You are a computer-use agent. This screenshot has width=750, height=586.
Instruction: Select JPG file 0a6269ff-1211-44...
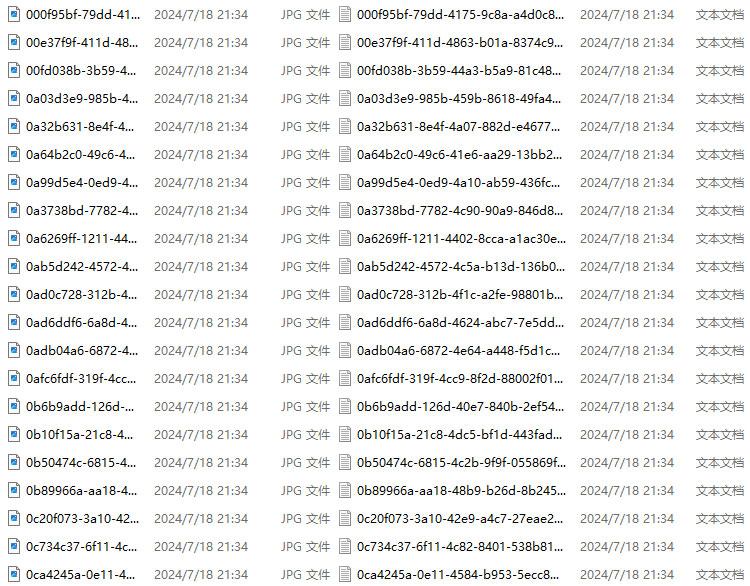pos(81,239)
